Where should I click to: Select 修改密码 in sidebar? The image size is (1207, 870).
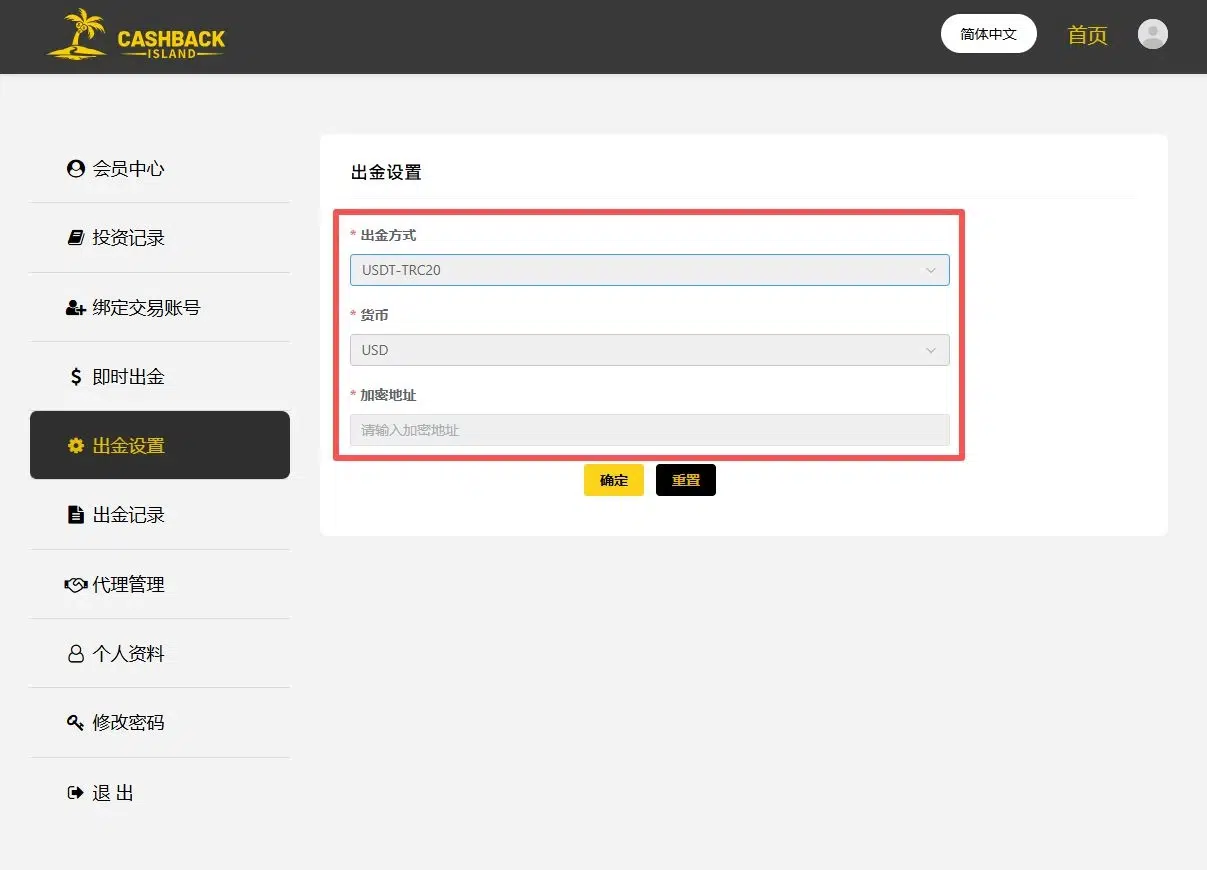coord(160,723)
